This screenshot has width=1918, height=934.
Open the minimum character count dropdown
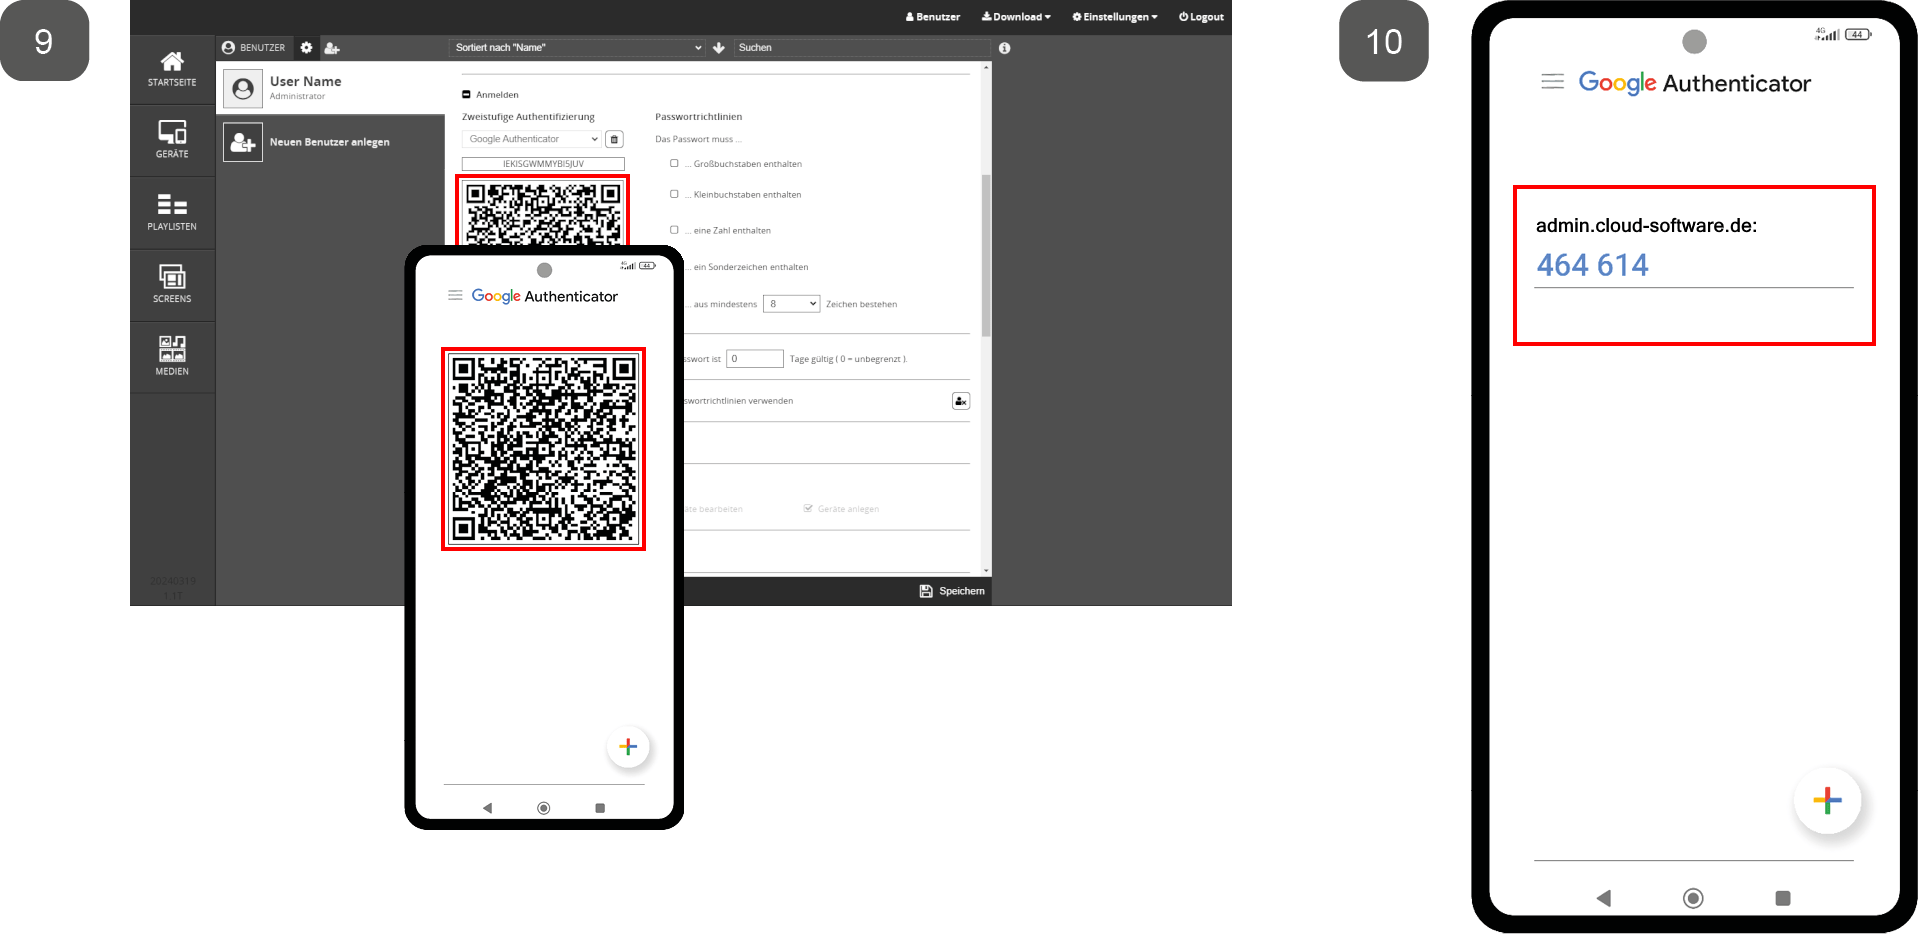coord(791,304)
